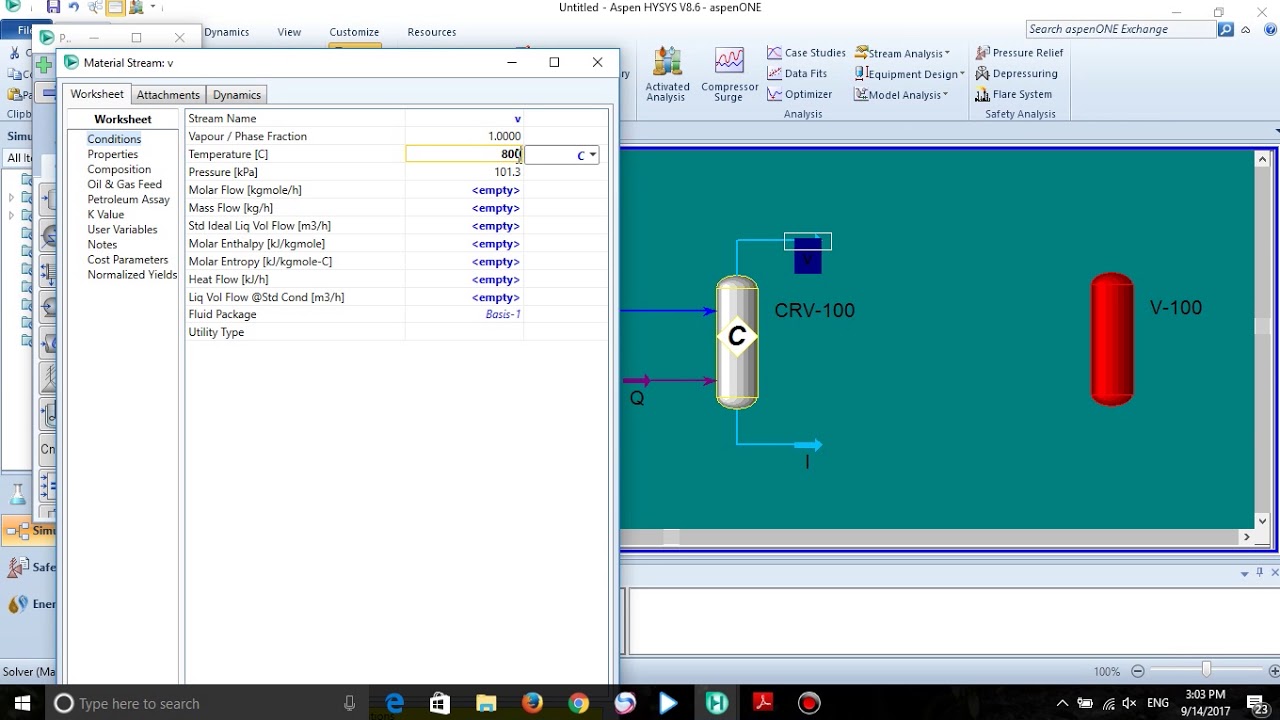Switch to the Attachments tab

tap(168, 95)
